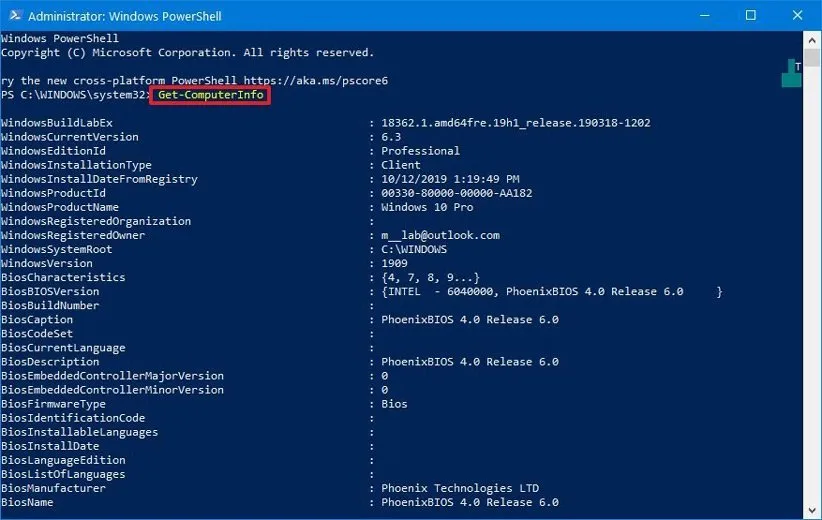Click the scrollbar up arrow
822x520 pixels.
click(813, 40)
